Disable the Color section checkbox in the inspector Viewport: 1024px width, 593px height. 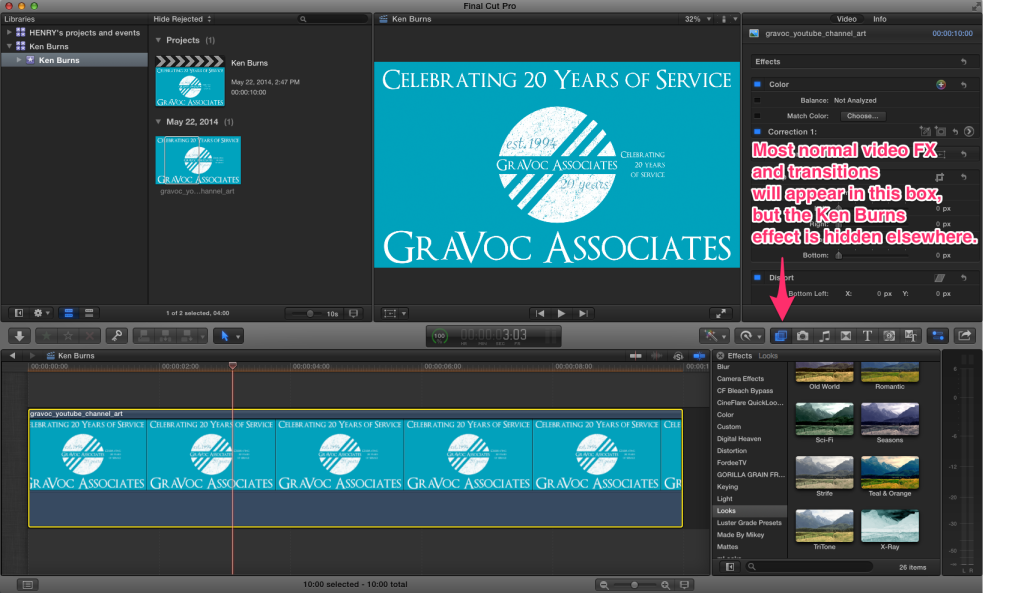pos(756,84)
